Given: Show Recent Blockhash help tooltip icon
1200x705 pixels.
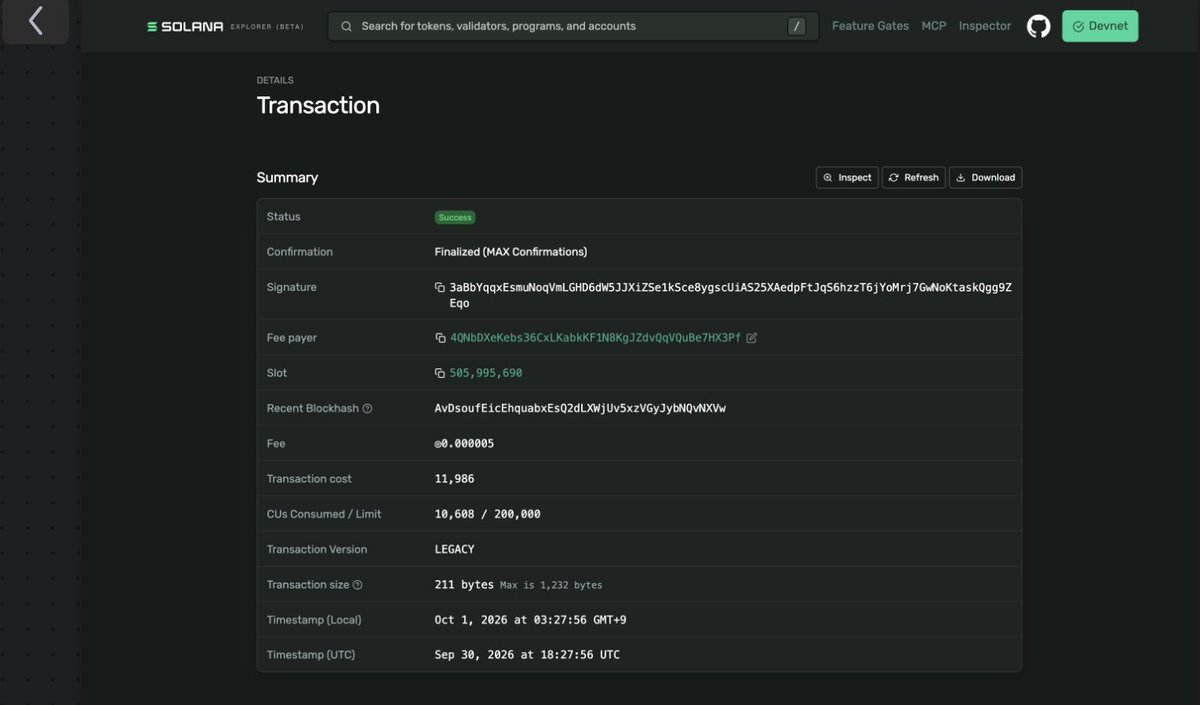Looking at the screenshot, I should 367,409.
